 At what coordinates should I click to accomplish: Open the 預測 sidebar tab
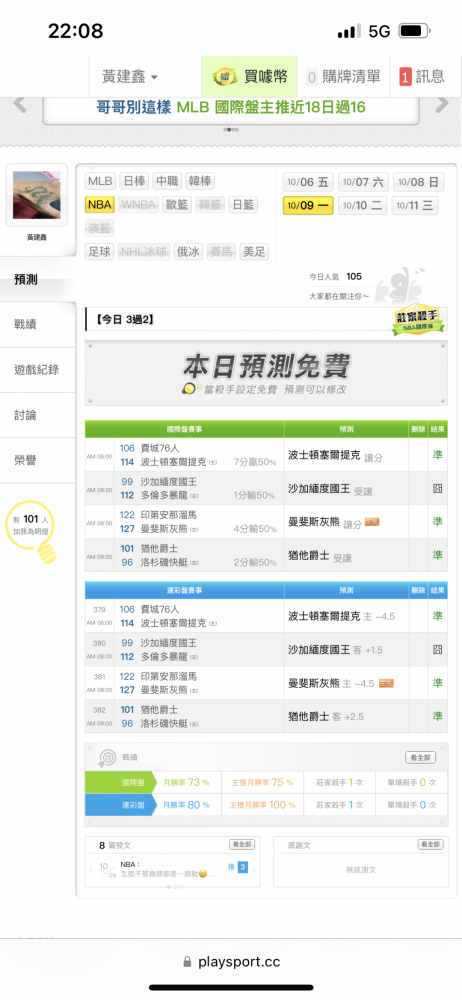tap(38, 279)
